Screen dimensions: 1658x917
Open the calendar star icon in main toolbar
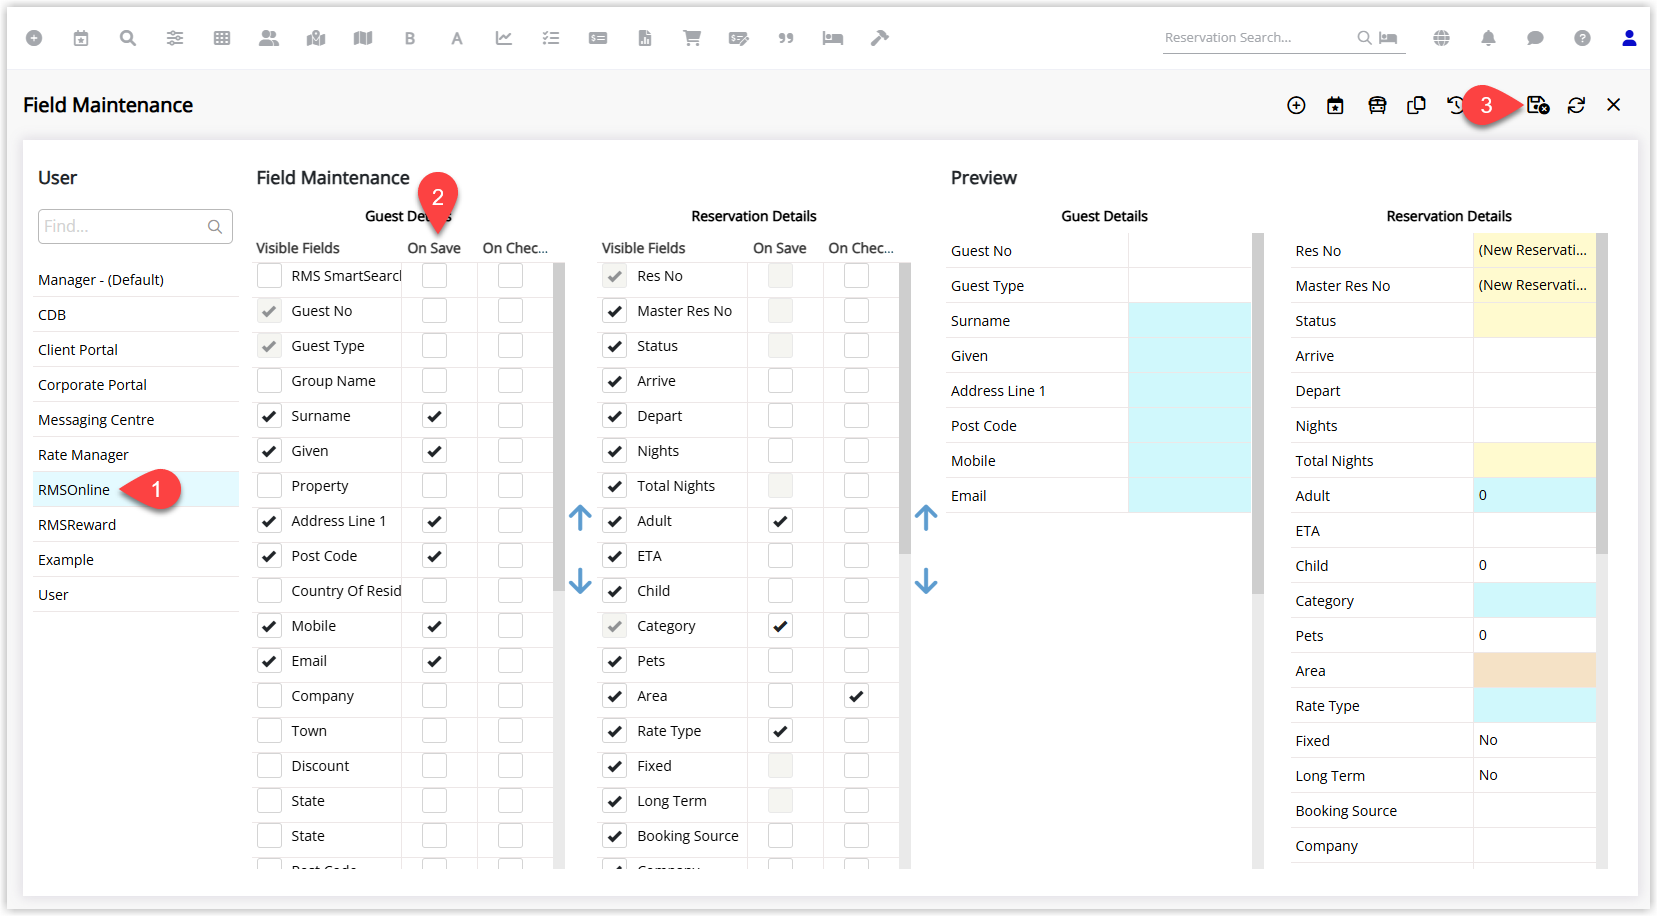[81, 38]
